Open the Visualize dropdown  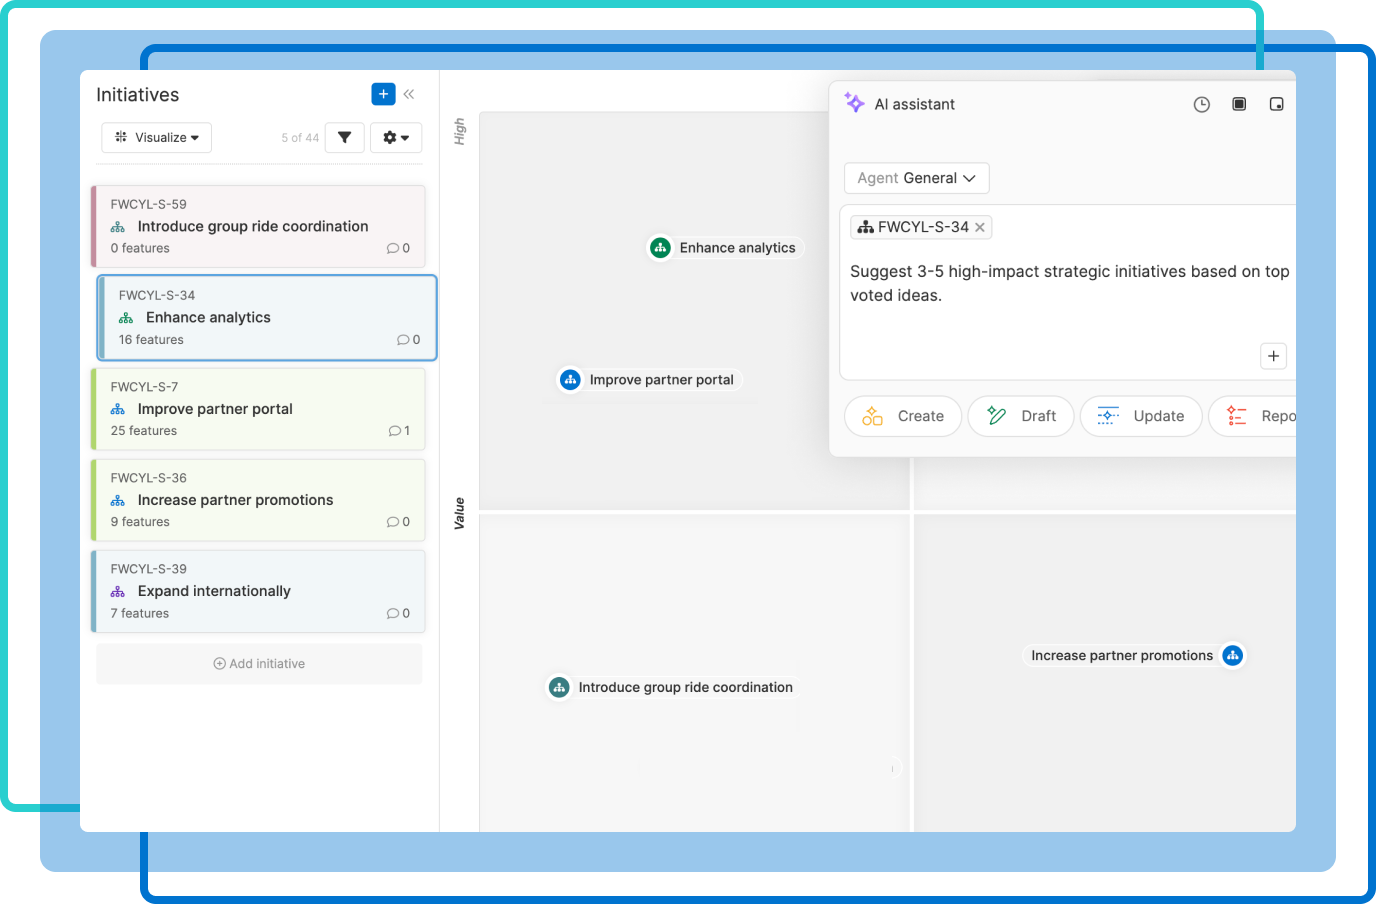(x=157, y=137)
